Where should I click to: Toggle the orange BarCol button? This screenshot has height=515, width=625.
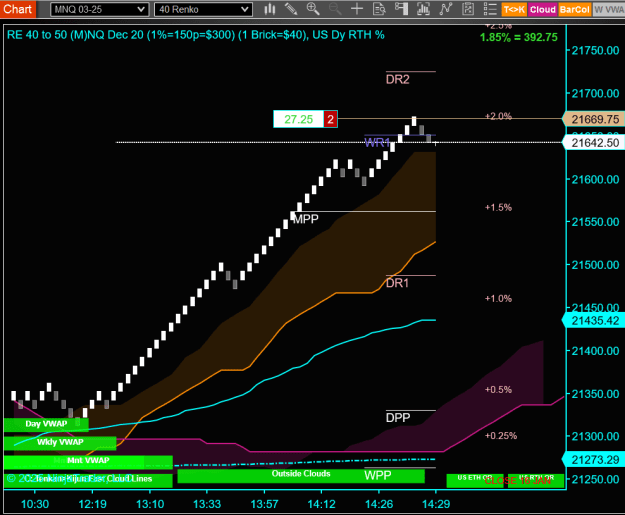coord(574,10)
